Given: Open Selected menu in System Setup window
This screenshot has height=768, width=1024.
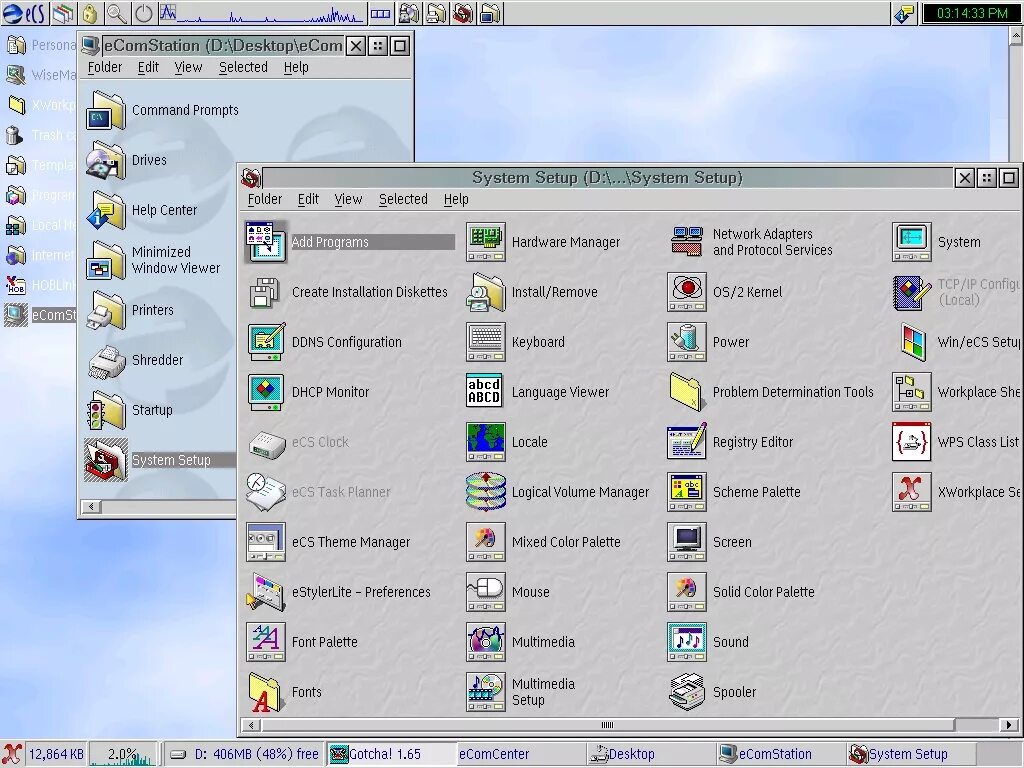Looking at the screenshot, I should click(x=403, y=199).
